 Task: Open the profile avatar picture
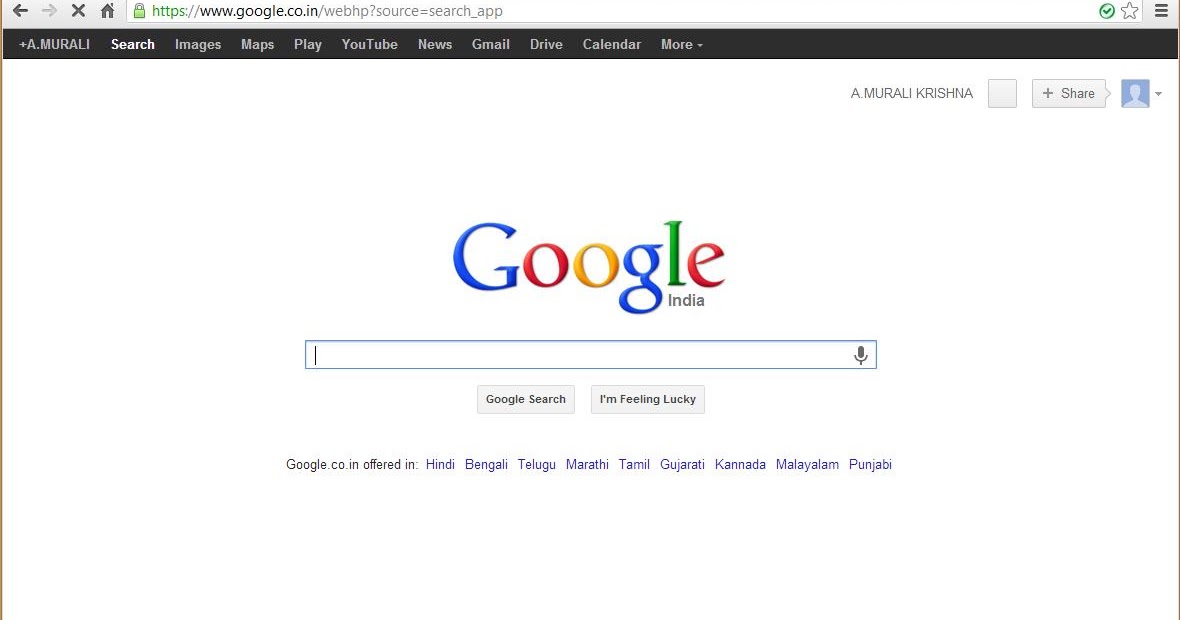click(x=1135, y=93)
